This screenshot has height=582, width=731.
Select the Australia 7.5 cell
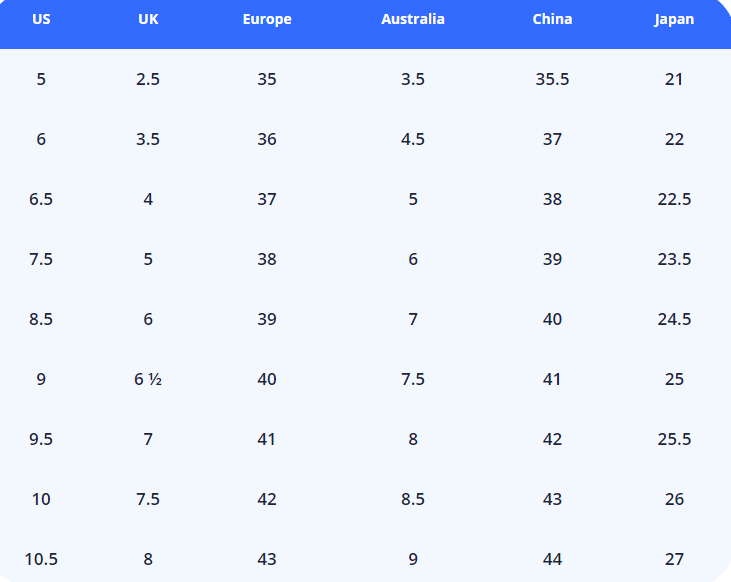click(x=413, y=379)
